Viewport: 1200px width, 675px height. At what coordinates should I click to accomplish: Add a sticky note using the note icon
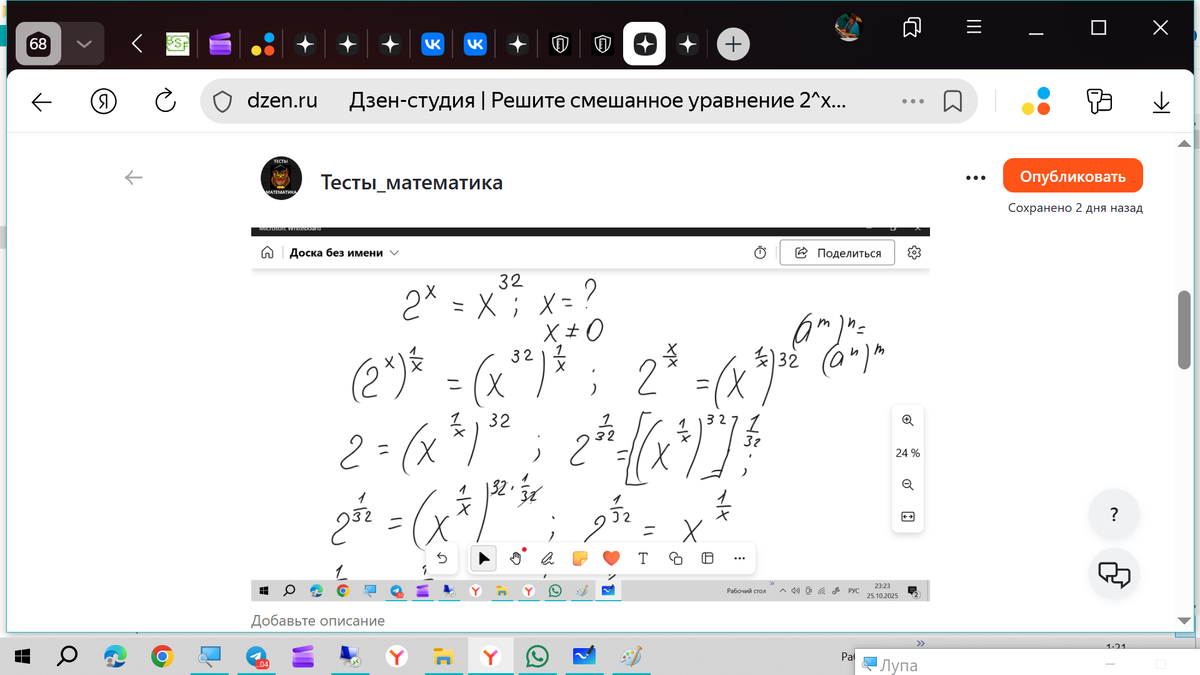click(580, 558)
